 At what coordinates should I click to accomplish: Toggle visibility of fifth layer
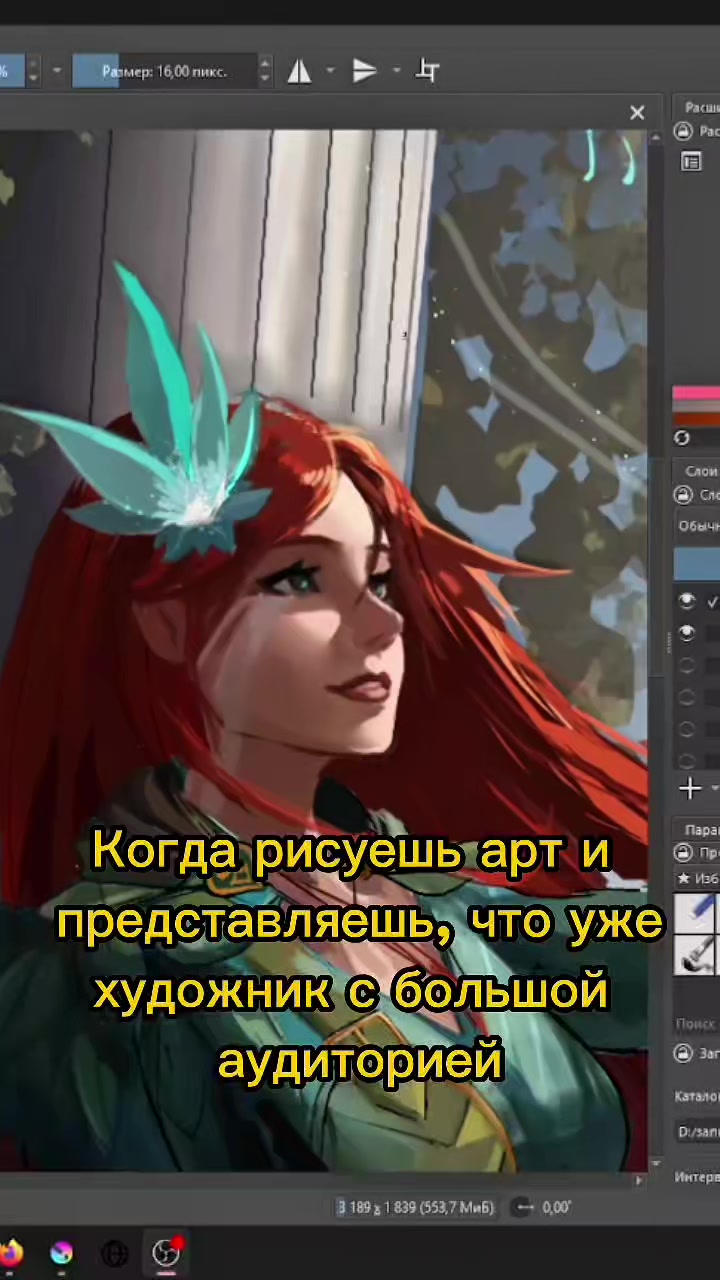click(x=687, y=729)
